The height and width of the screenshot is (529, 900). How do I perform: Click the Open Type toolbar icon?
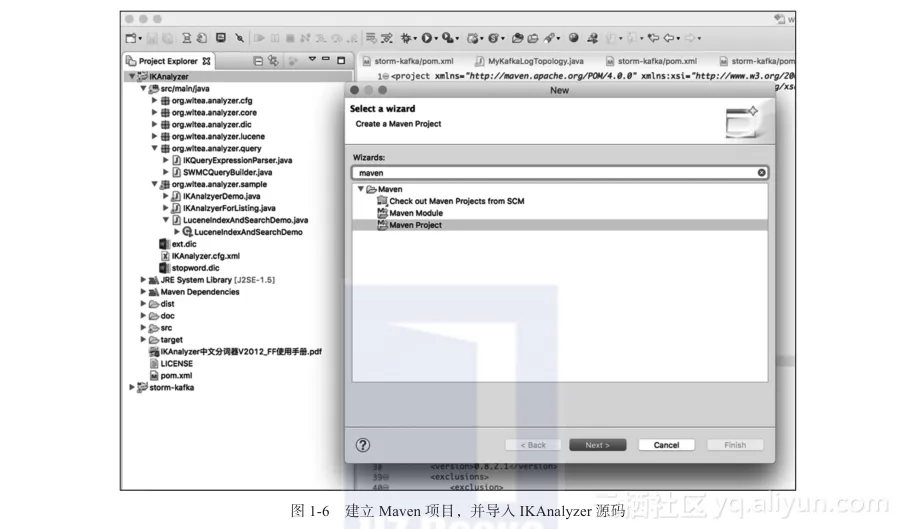(x=517, y=38)
